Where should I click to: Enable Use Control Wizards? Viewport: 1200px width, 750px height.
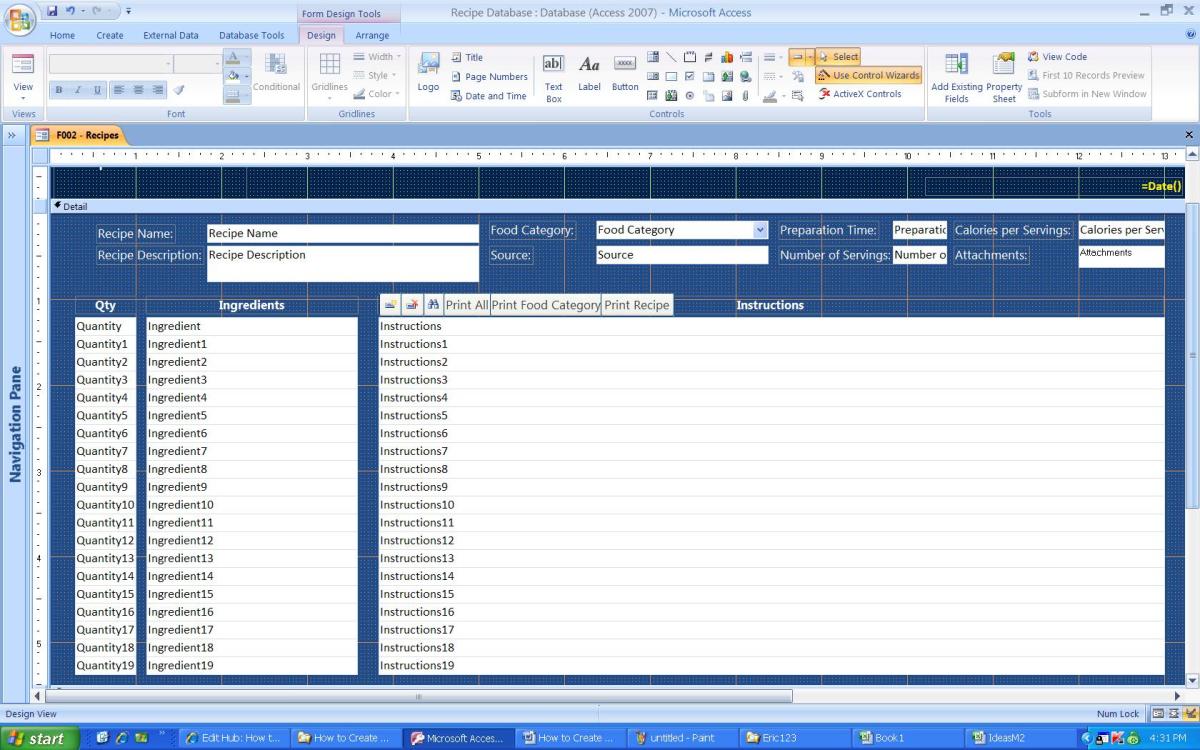click(866, 75)
